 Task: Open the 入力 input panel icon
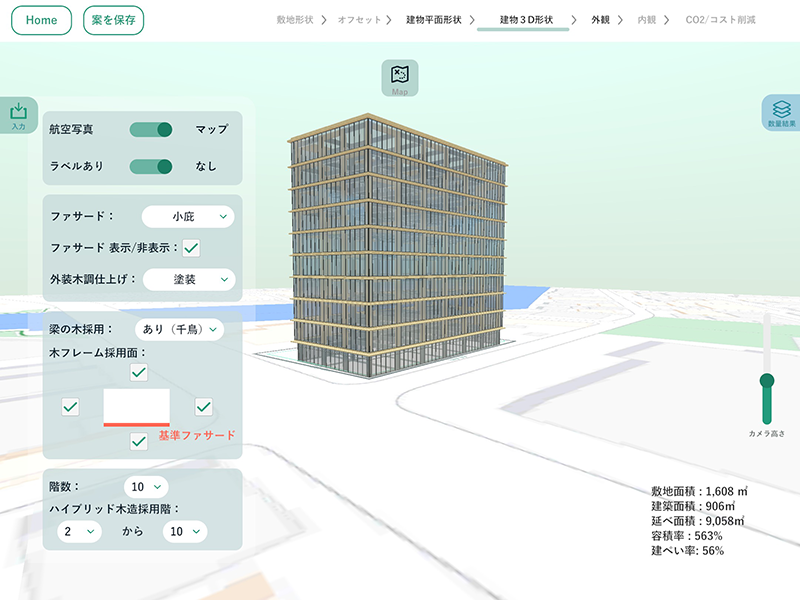(x=18, y=114)
